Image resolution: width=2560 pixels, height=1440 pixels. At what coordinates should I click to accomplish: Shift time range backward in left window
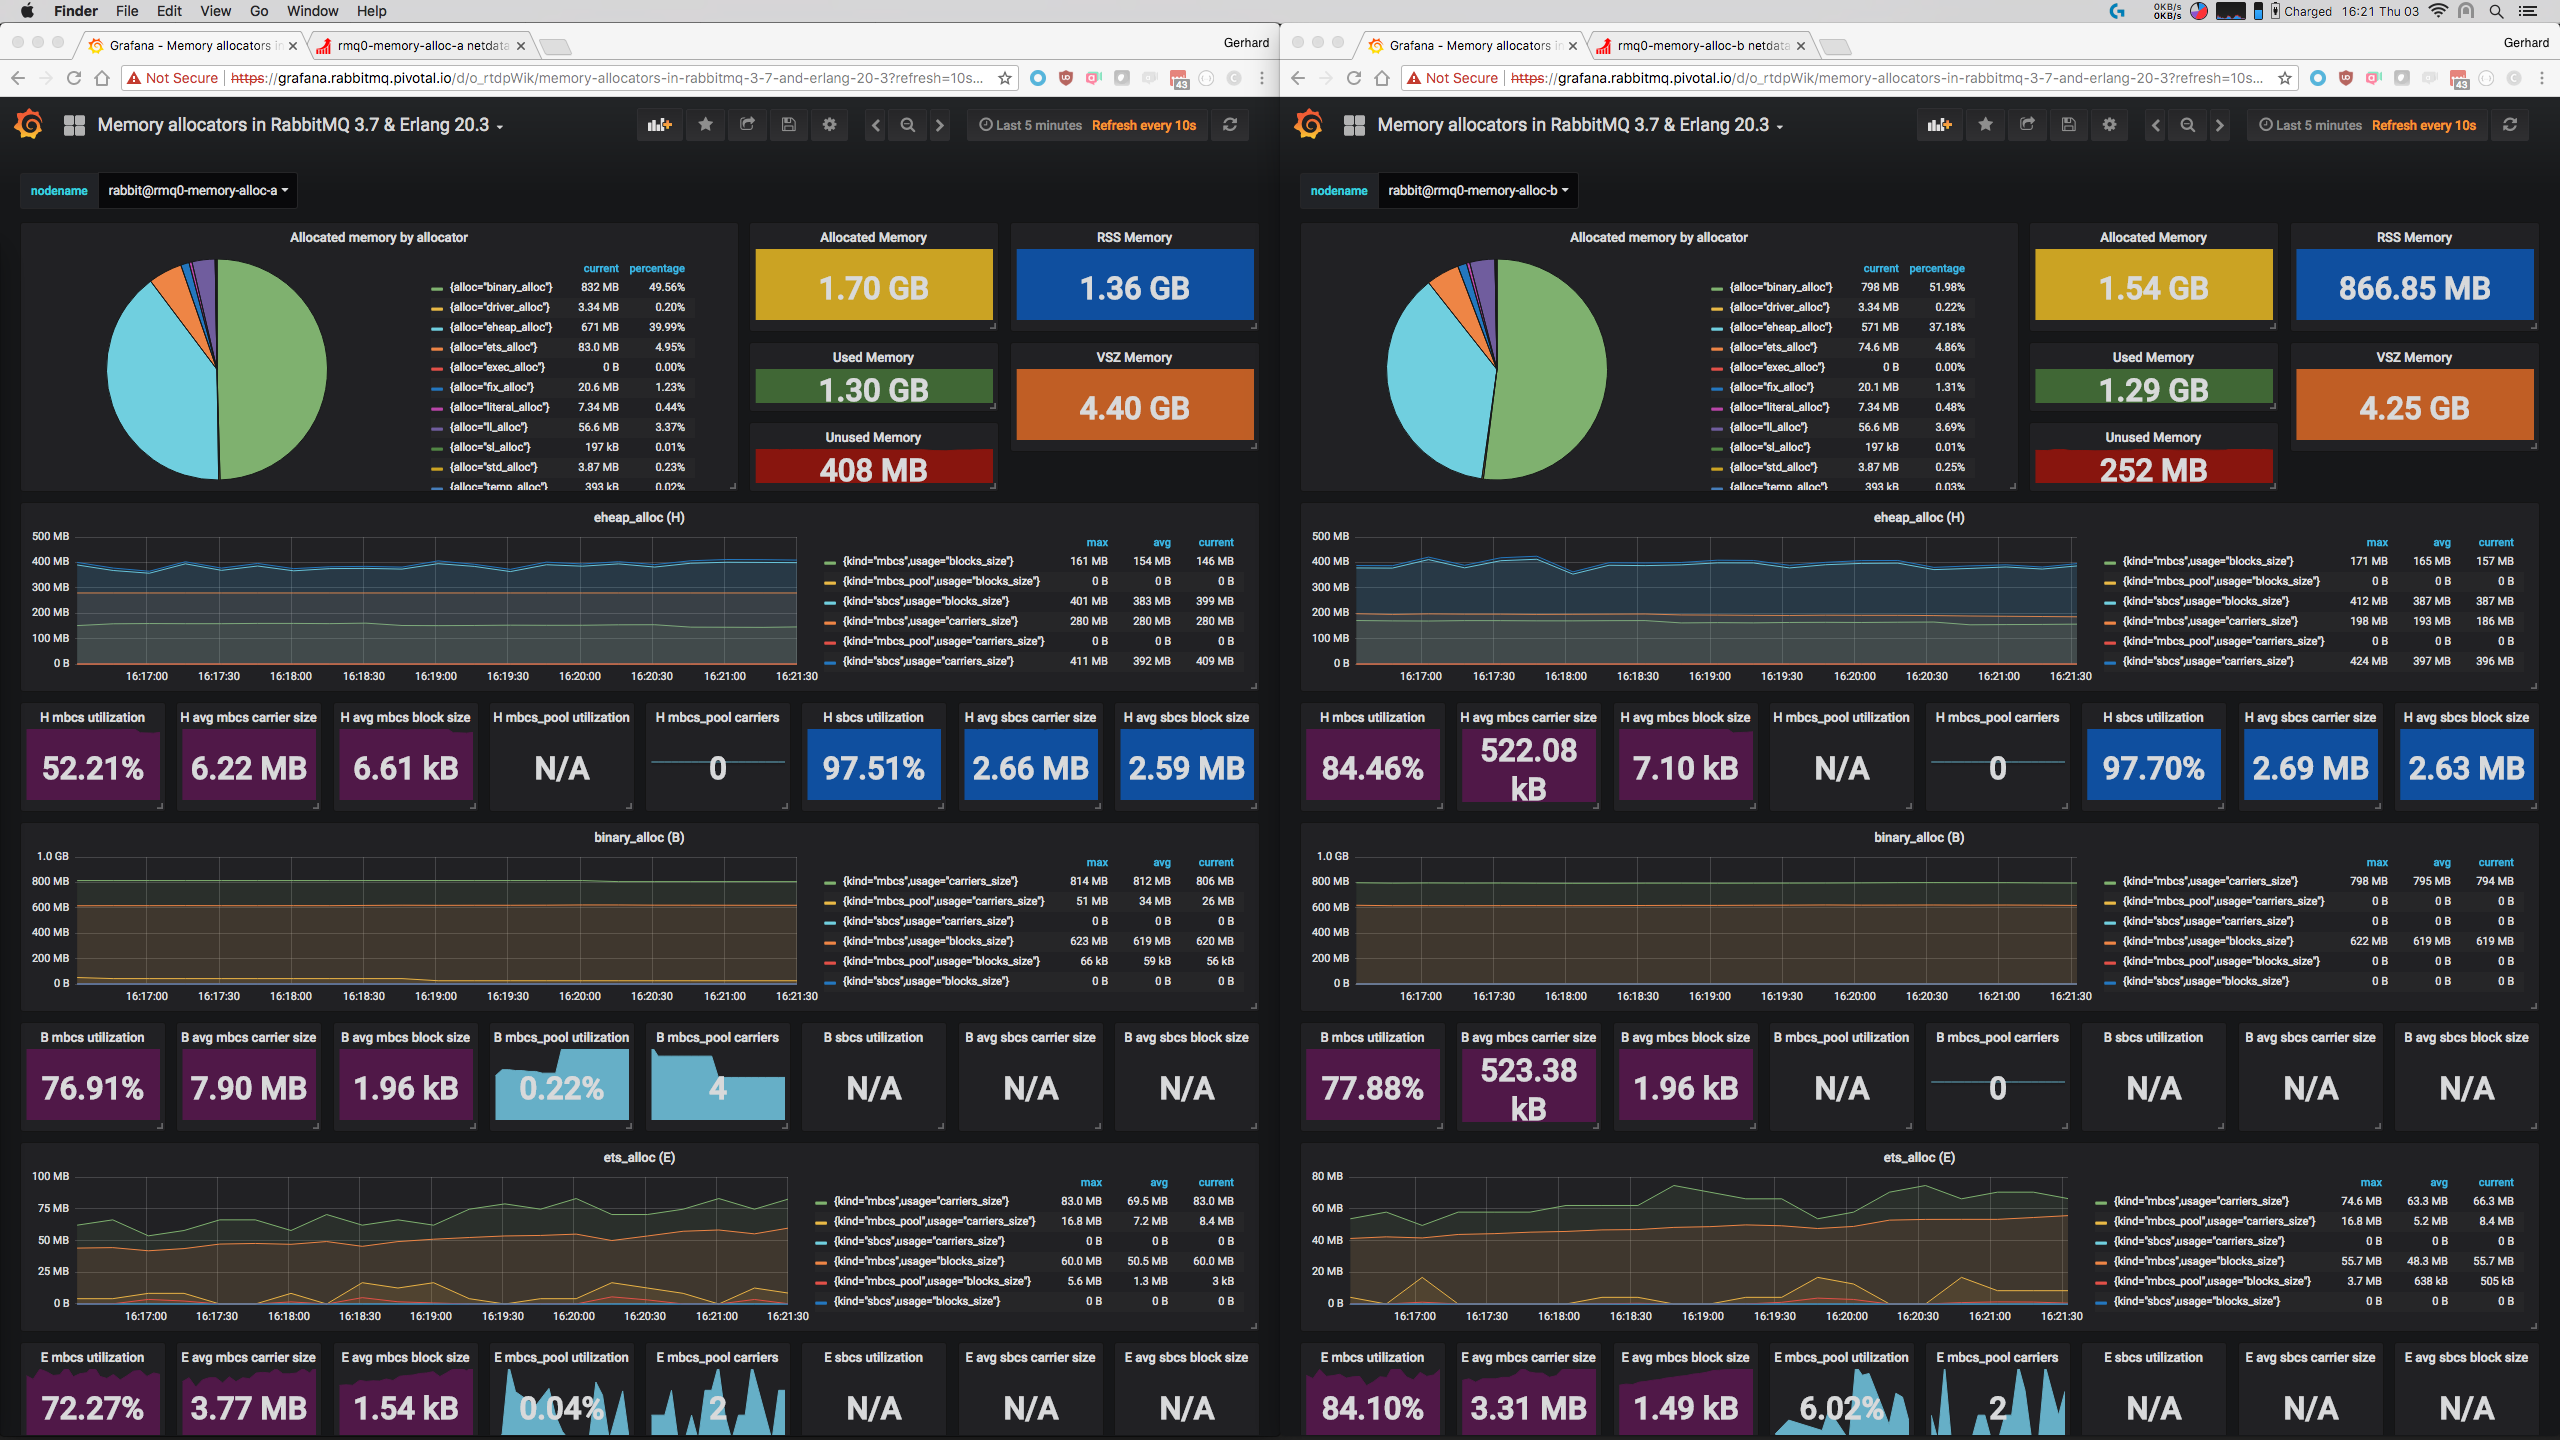[876, 125]
